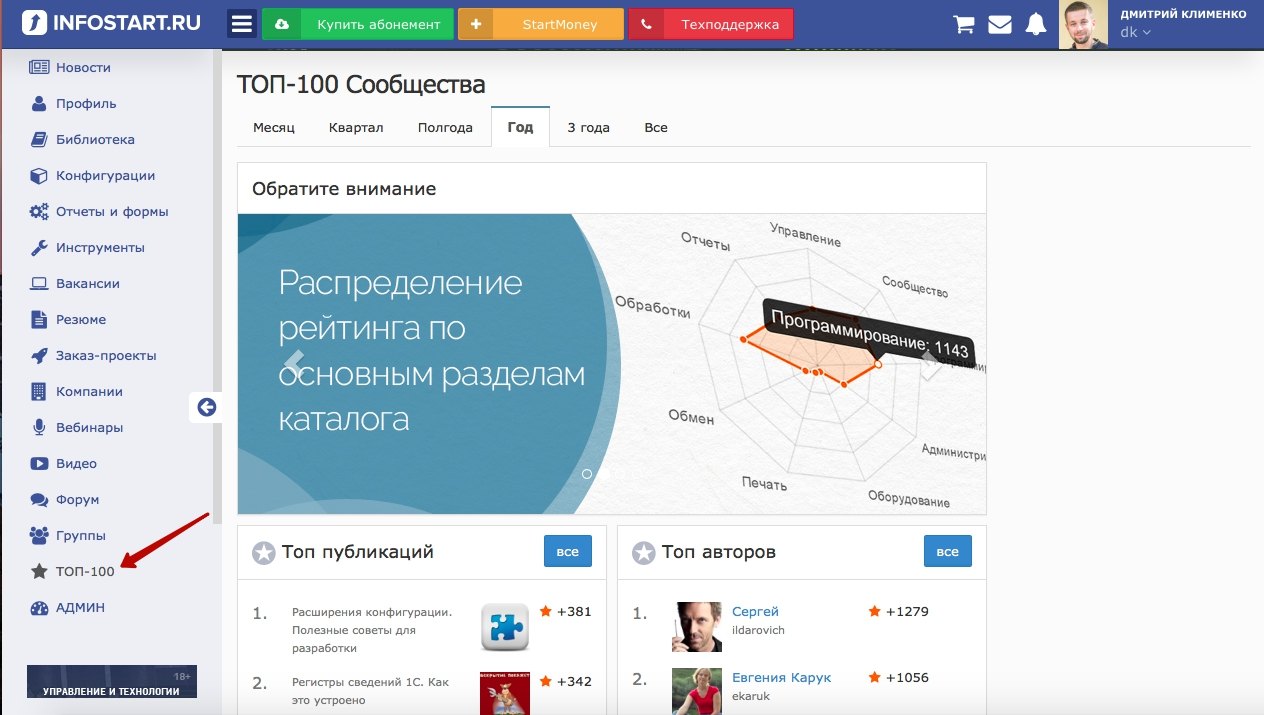Image resolution: width=1264 pixels, height=715 pixels.
Task: Click ДМИТРИЙ КЛИМЕНКО user name
Action: click(1183, 14)
